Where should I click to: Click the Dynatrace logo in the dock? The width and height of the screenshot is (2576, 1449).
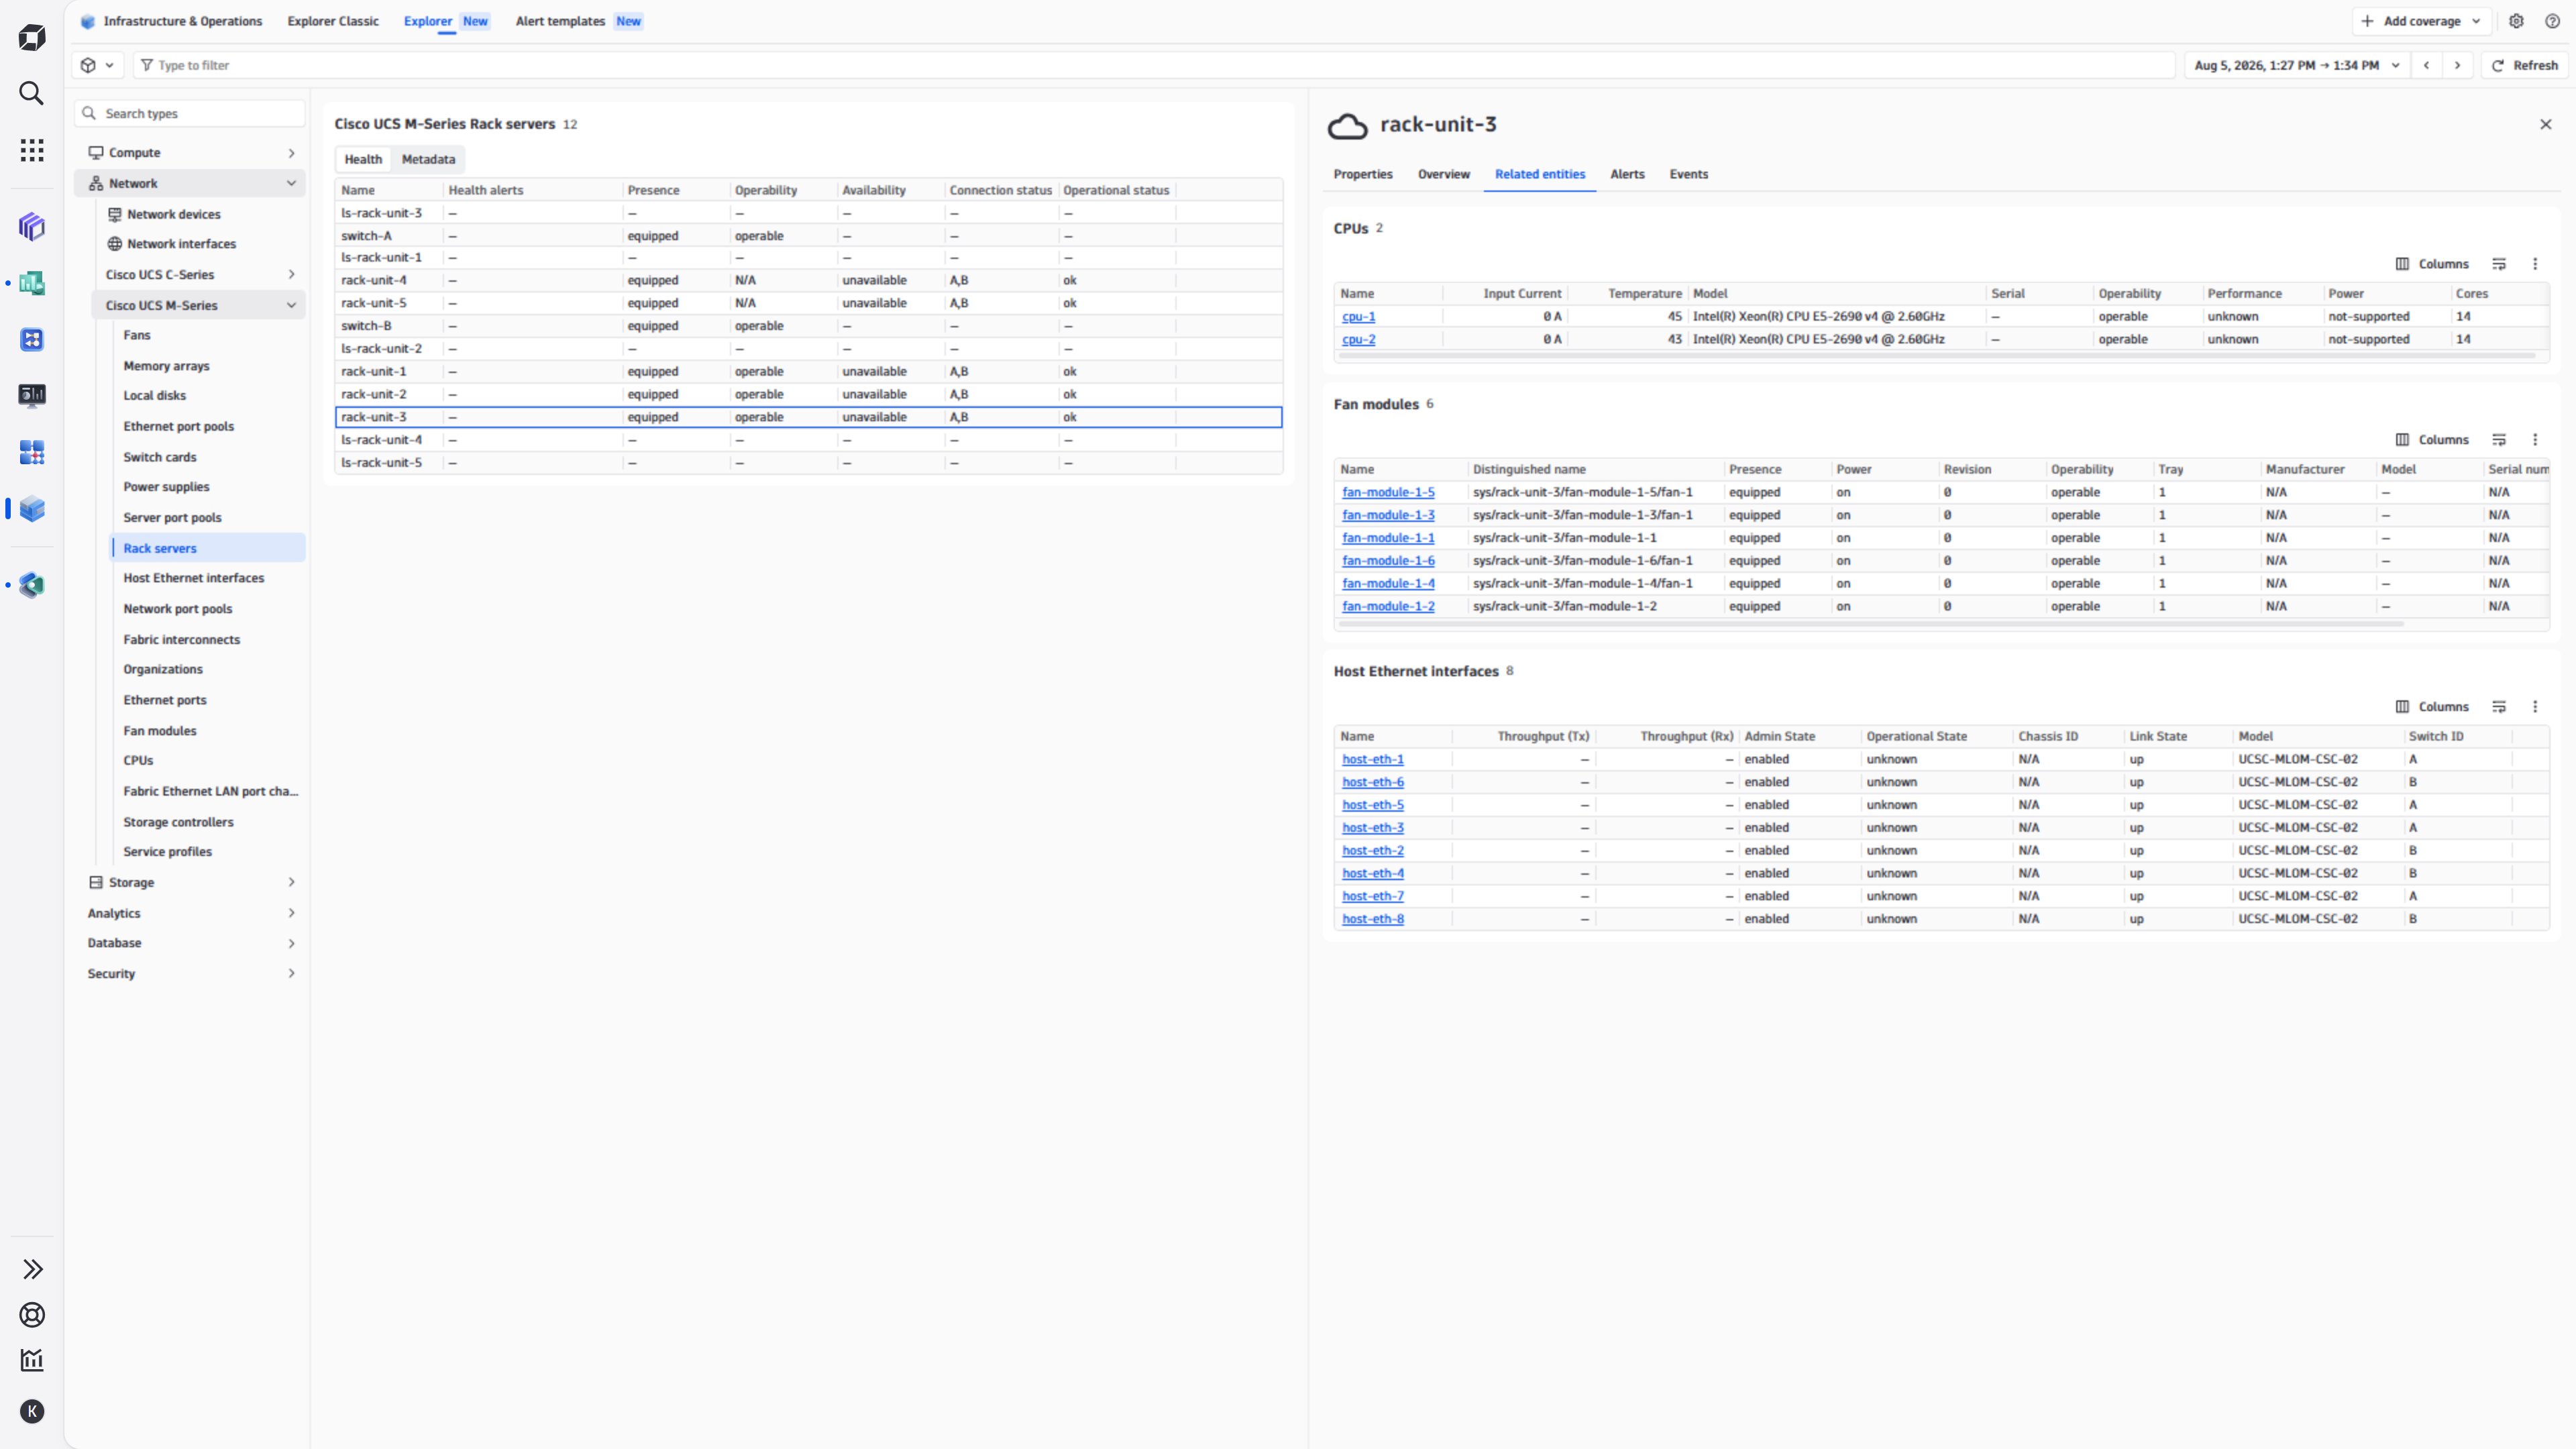pos(32,38)
